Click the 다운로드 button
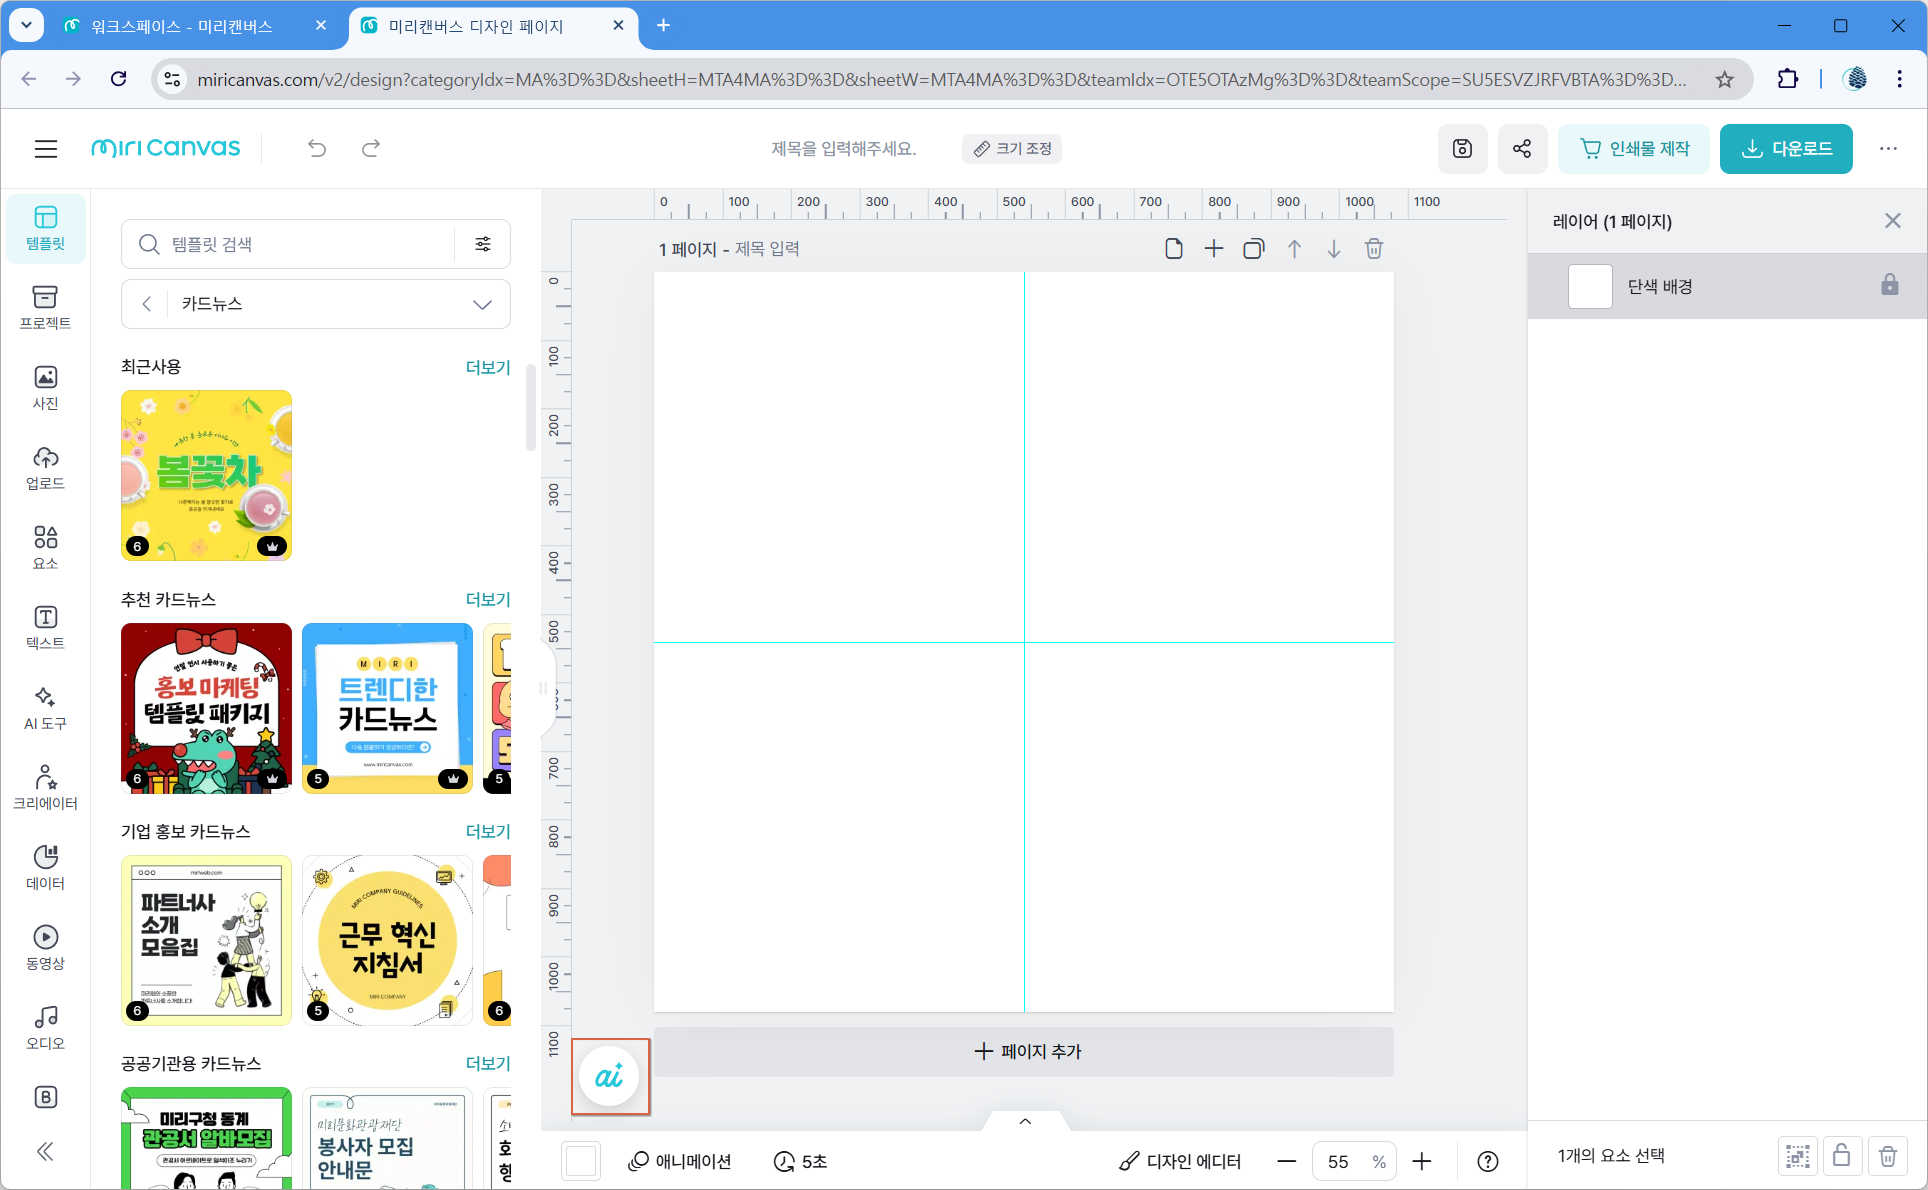1928x1190 pixels. 1786,149
